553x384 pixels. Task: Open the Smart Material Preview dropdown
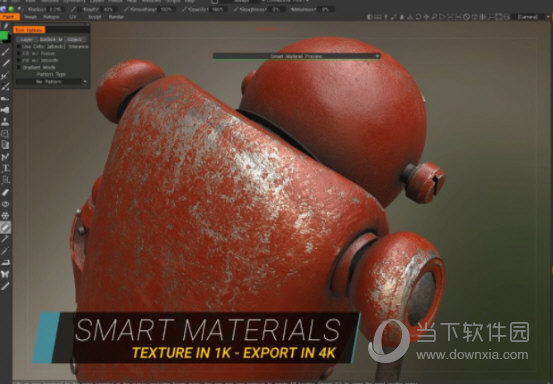(x=296, y=56)
